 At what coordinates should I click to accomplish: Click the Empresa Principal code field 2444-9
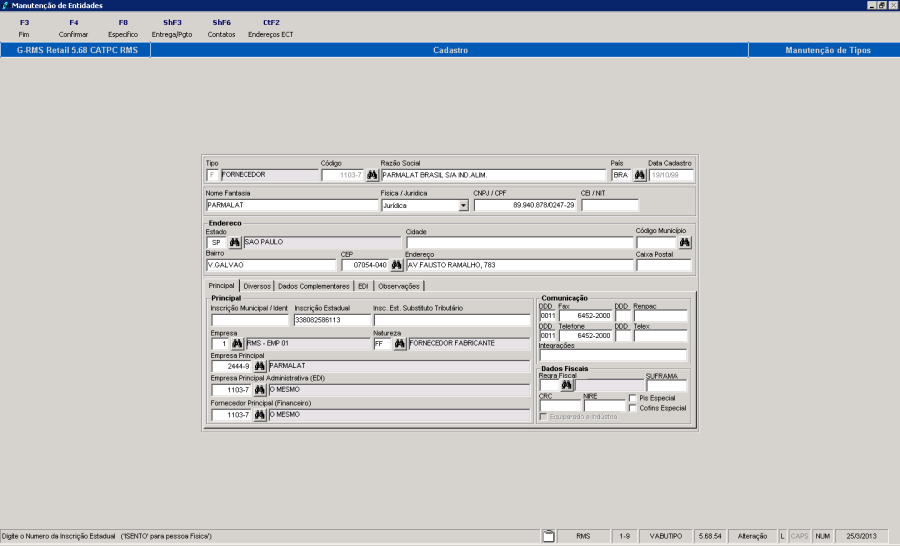(231, 366)
